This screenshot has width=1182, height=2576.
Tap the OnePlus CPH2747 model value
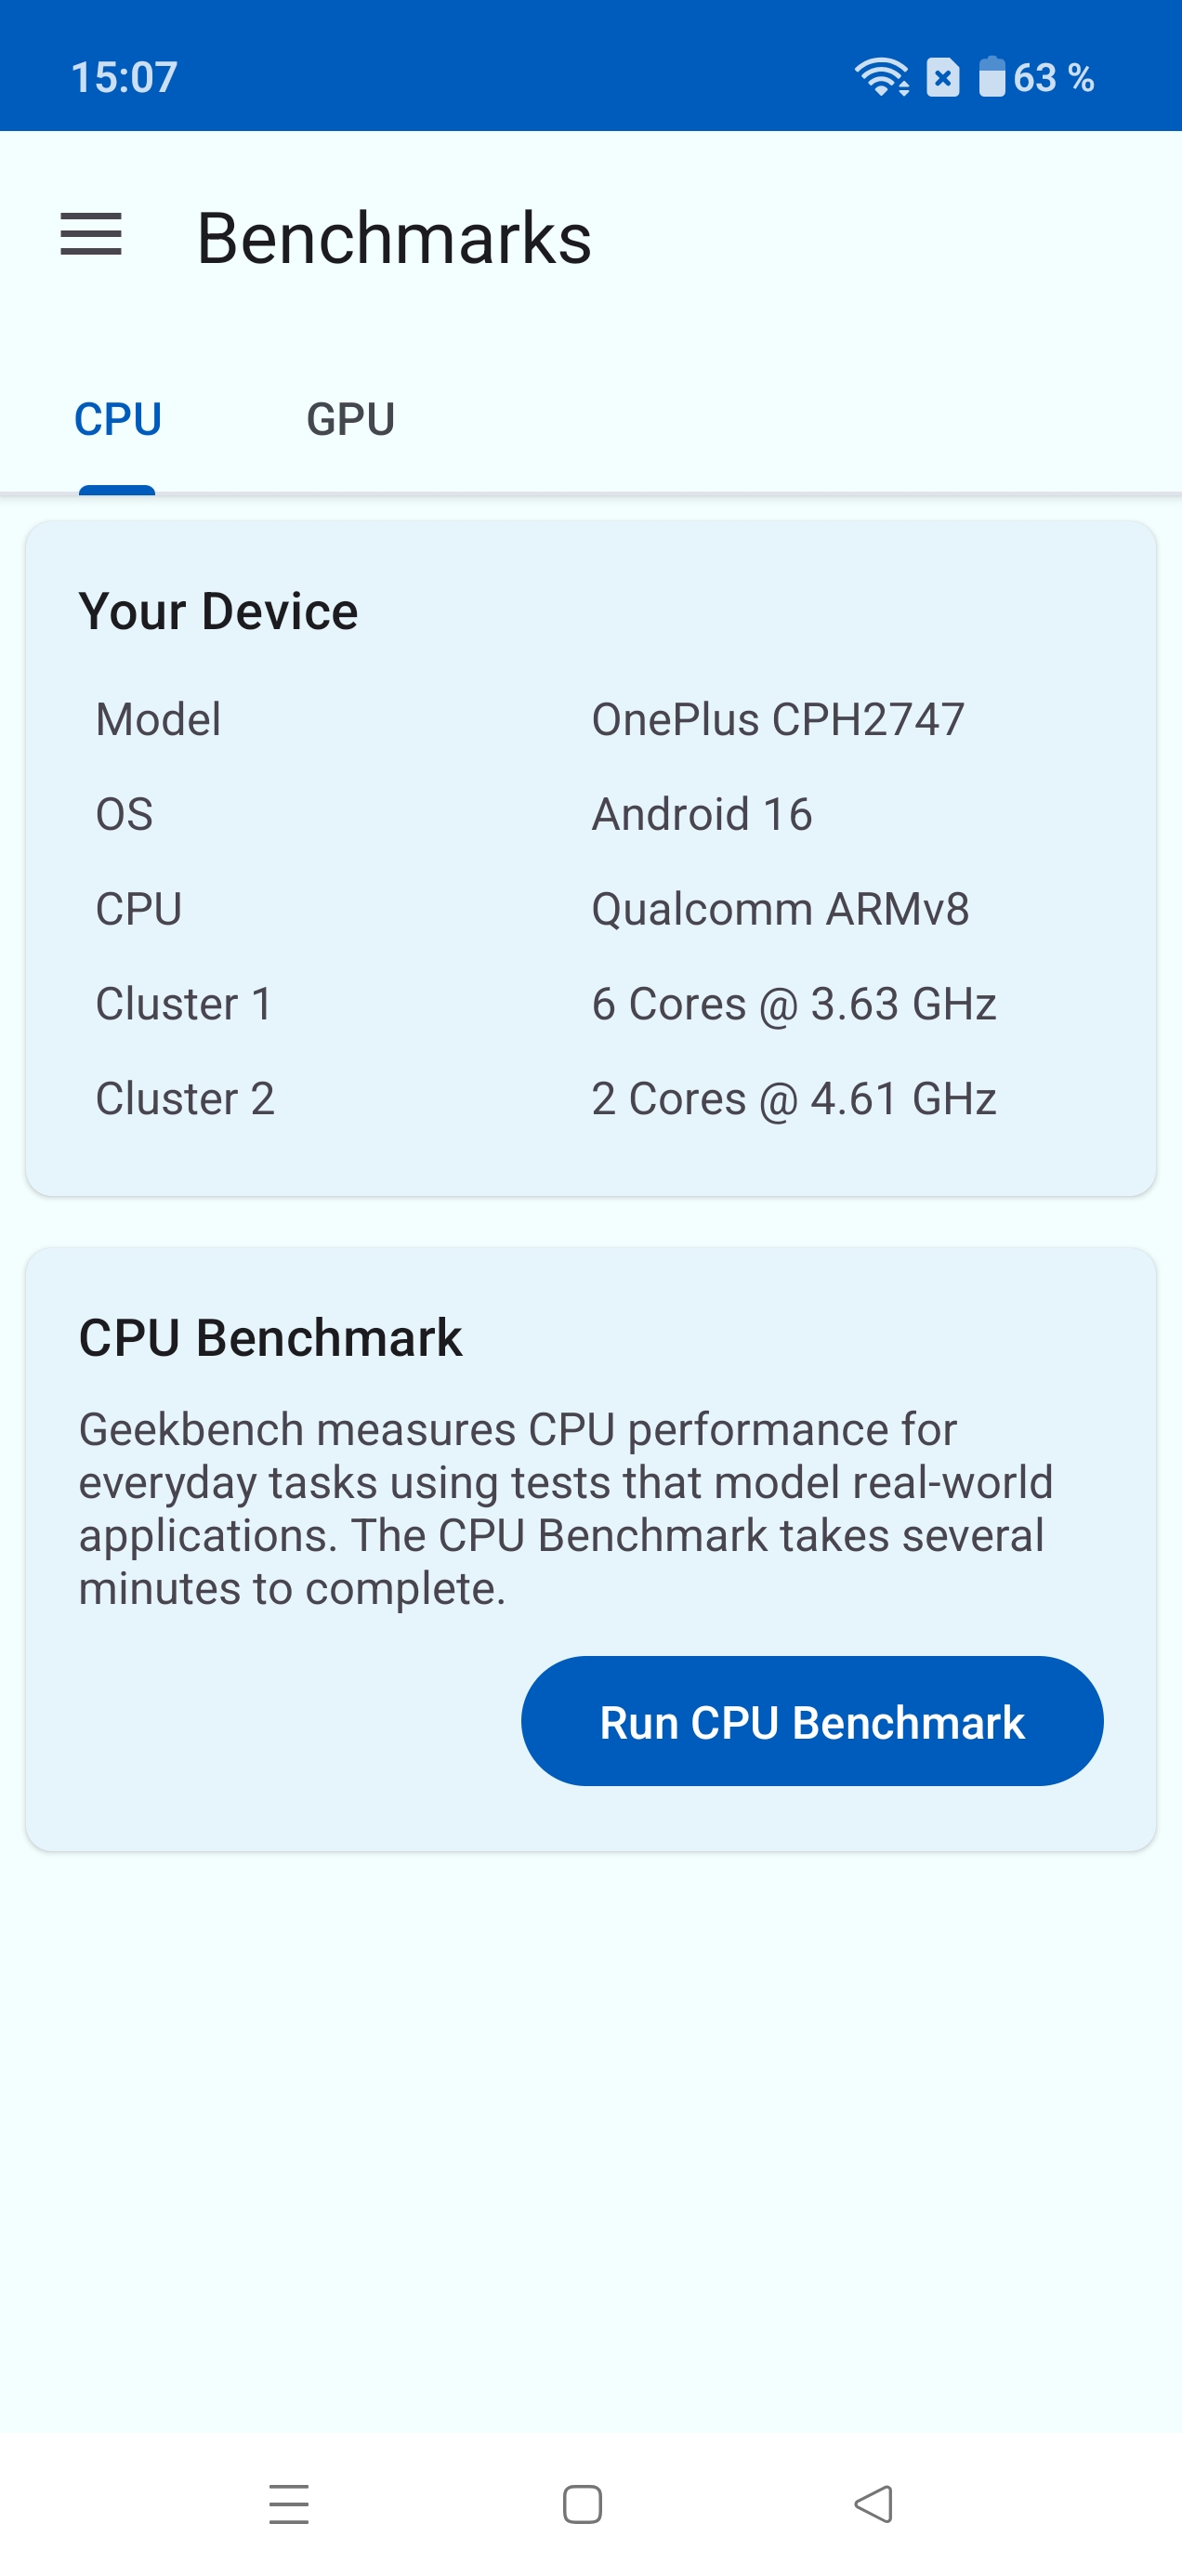pyautogui.click(x=778, y=719)
